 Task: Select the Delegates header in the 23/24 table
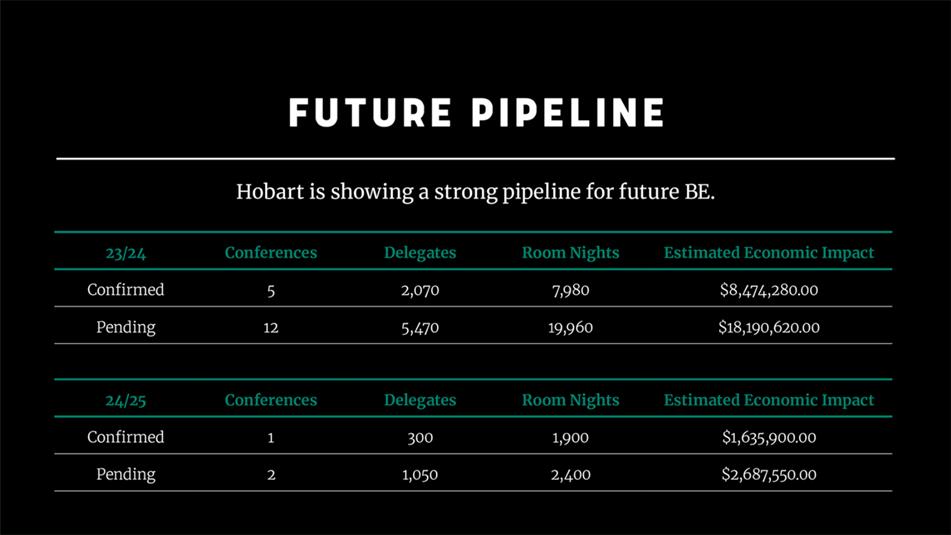[420, 253]
